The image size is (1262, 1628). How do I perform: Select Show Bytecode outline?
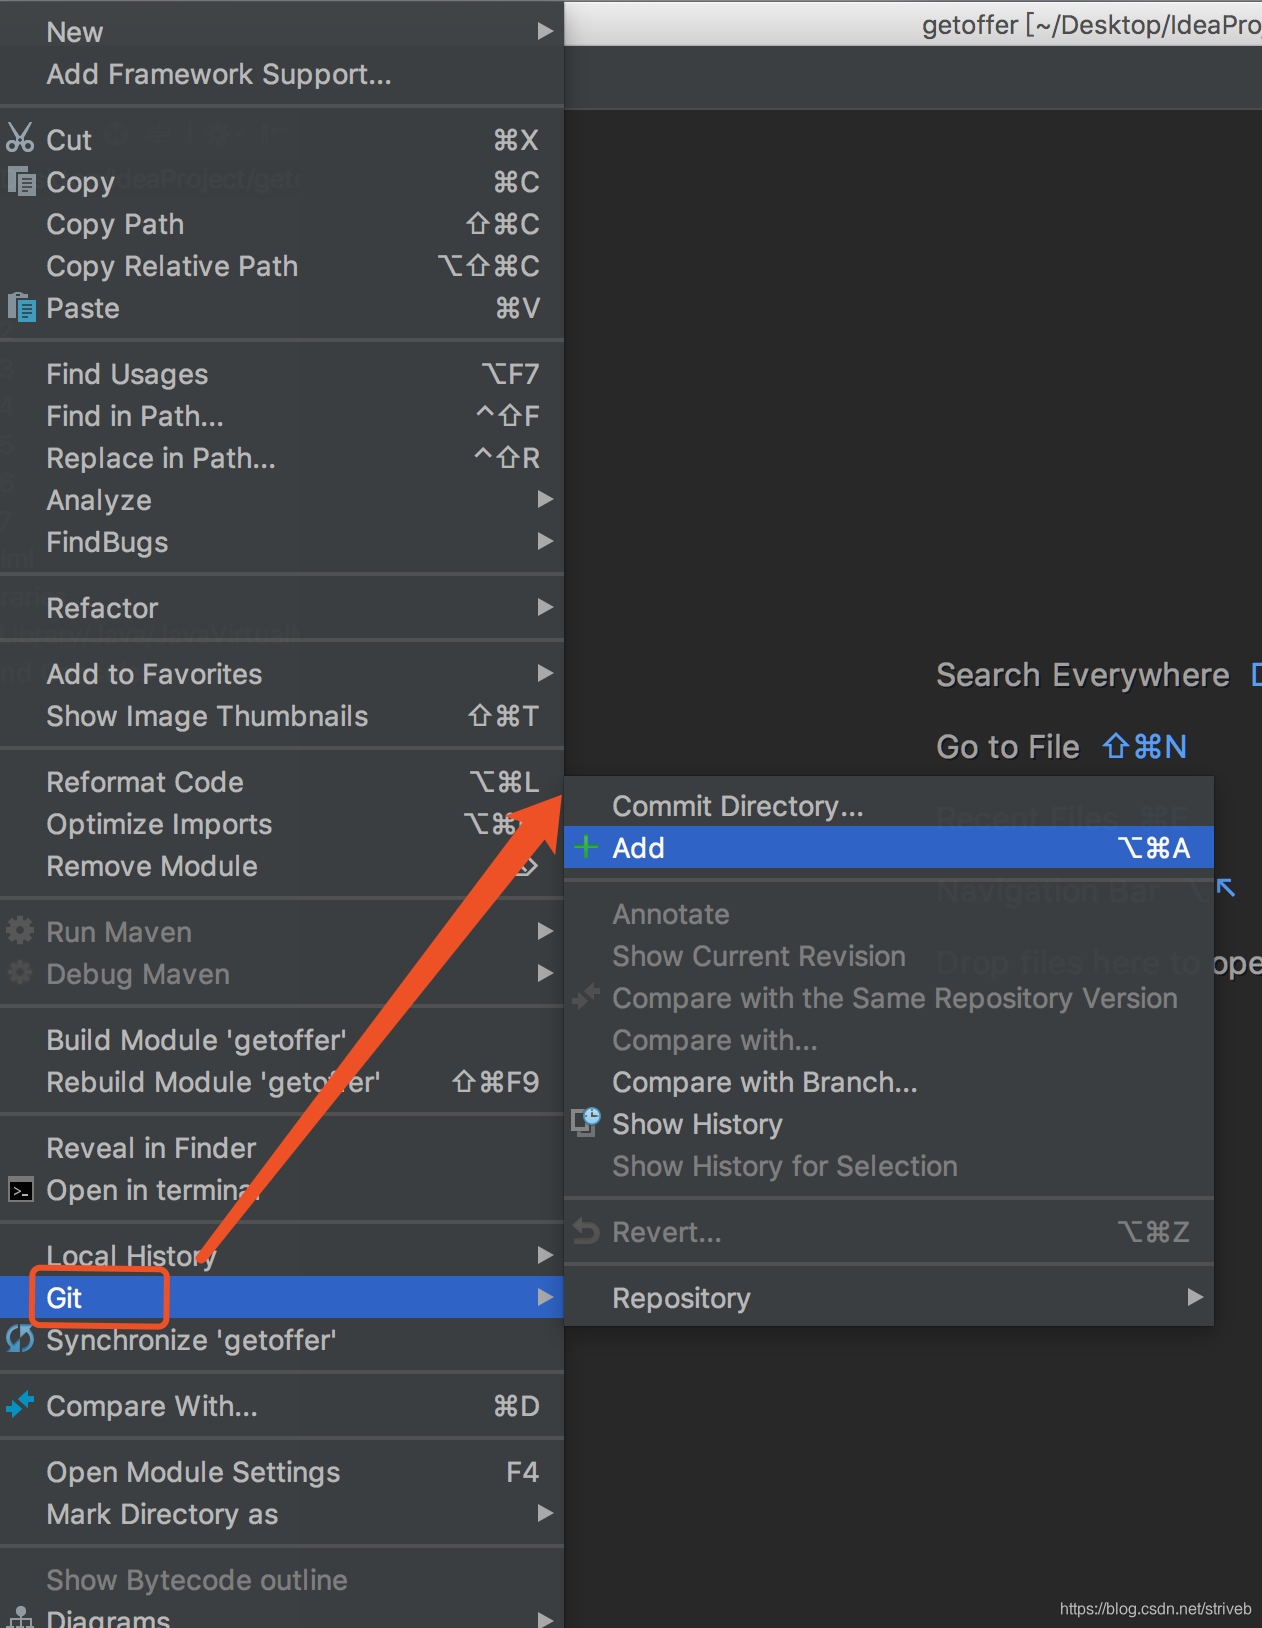point(282,1580)
